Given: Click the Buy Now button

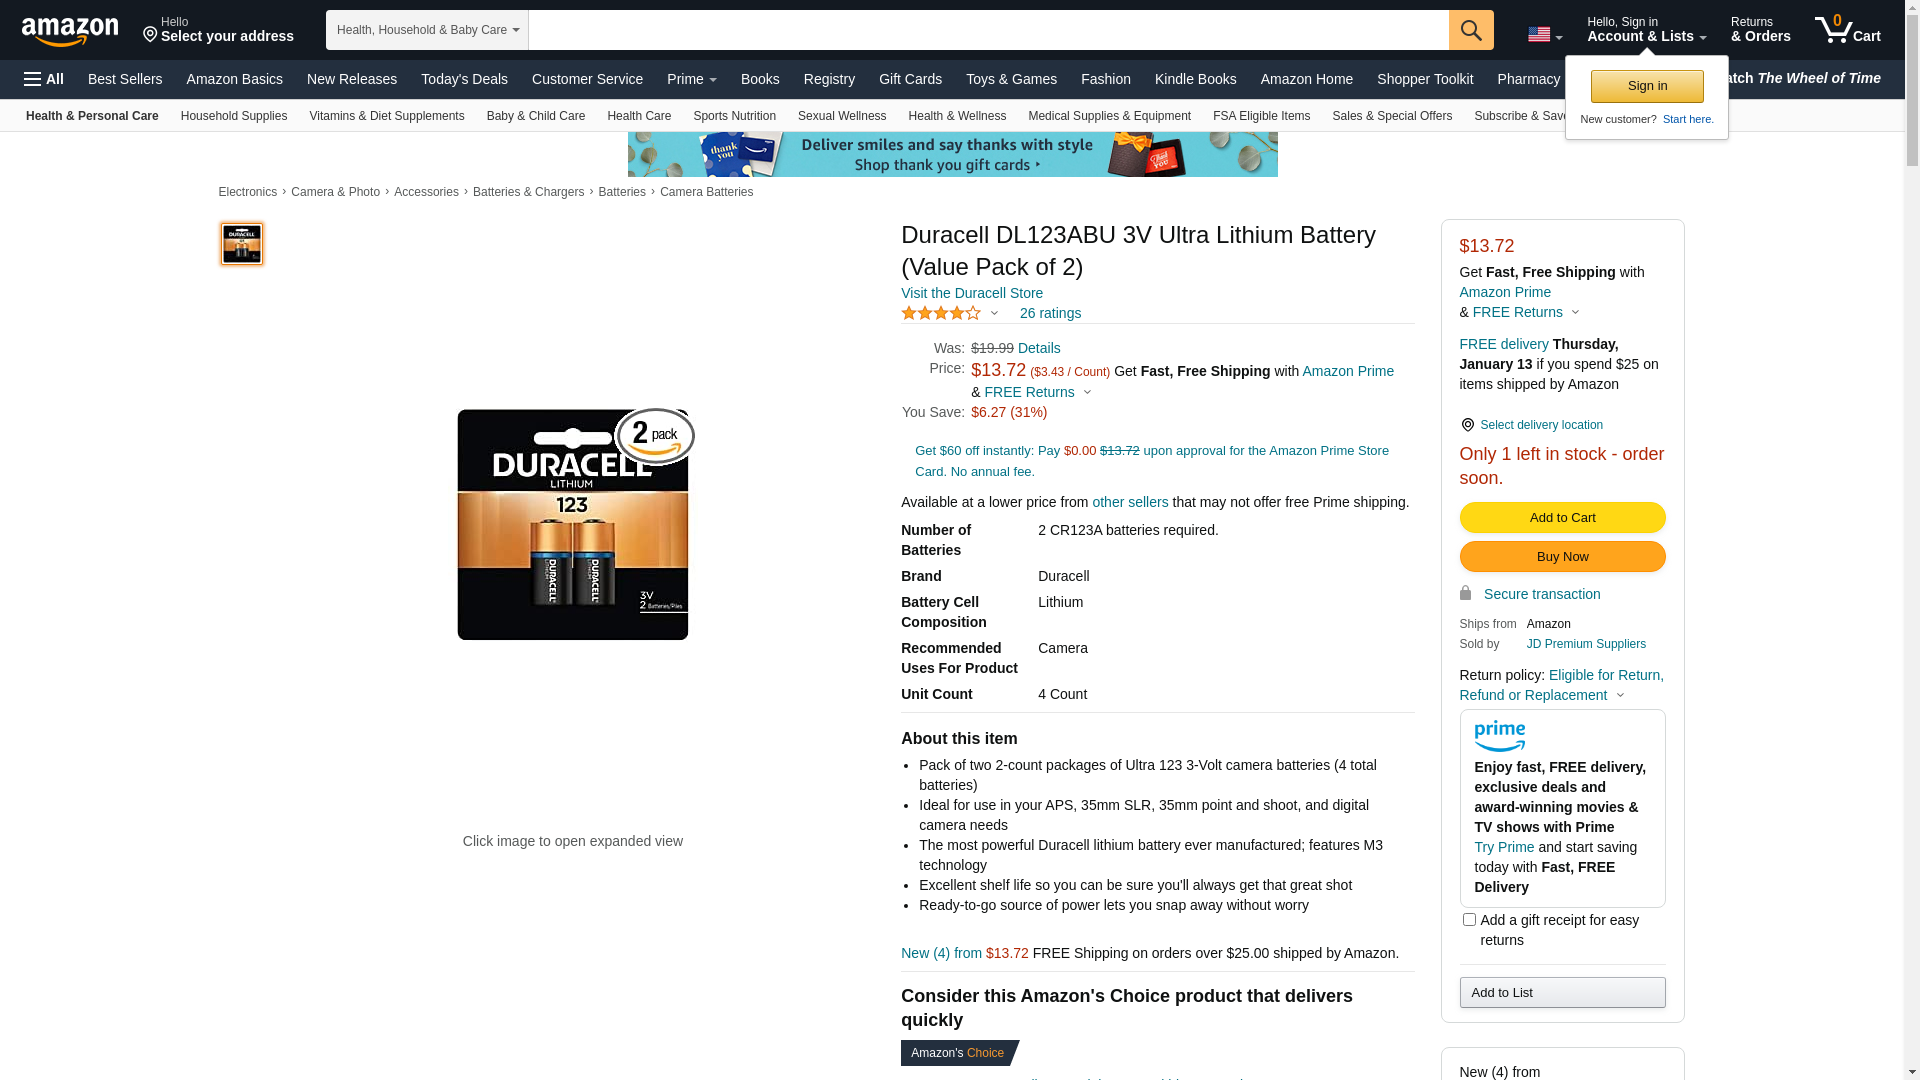Looking at the screenshot, I should point(1562,556).
